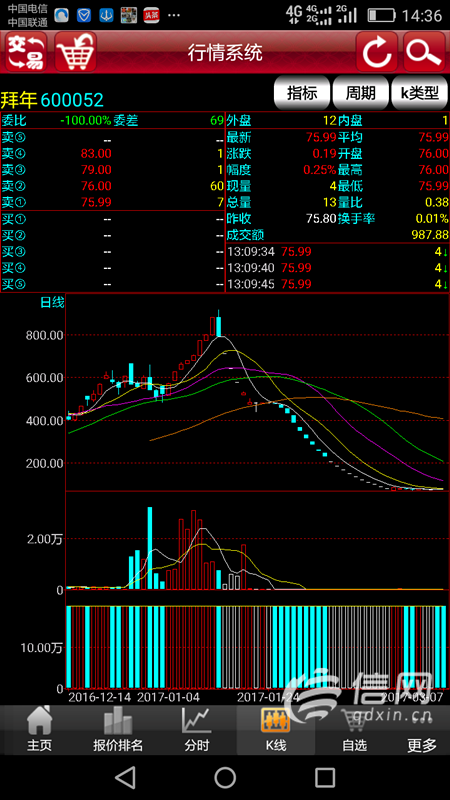Image resolution: width=450 pixels, height=800 pixels.
Task: Open the status bar three-dots overflow
Action: point(173,15)
